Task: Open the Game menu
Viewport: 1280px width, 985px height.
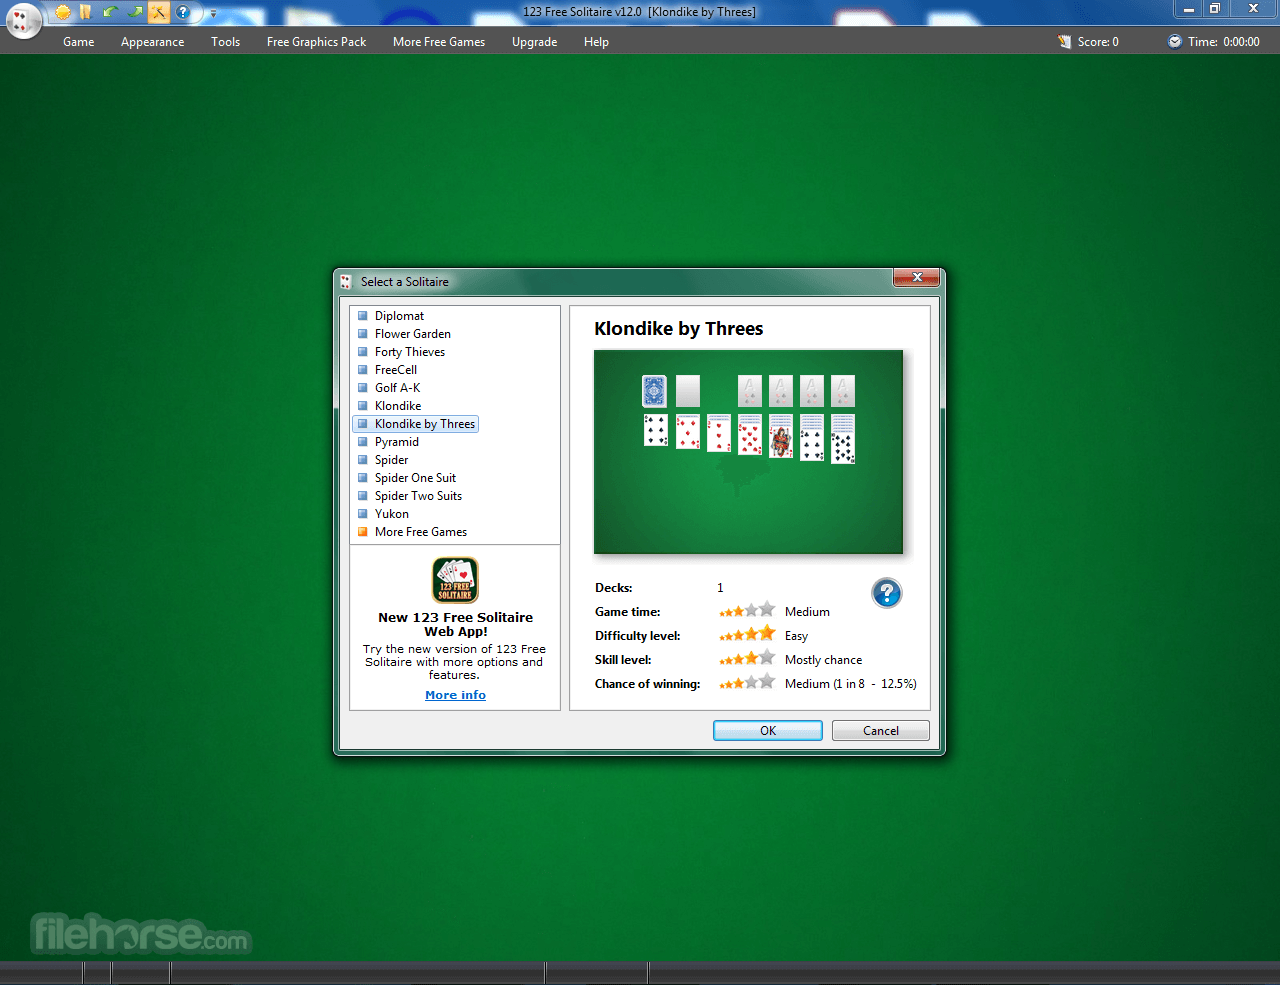Action: click(x=79, y=42)
